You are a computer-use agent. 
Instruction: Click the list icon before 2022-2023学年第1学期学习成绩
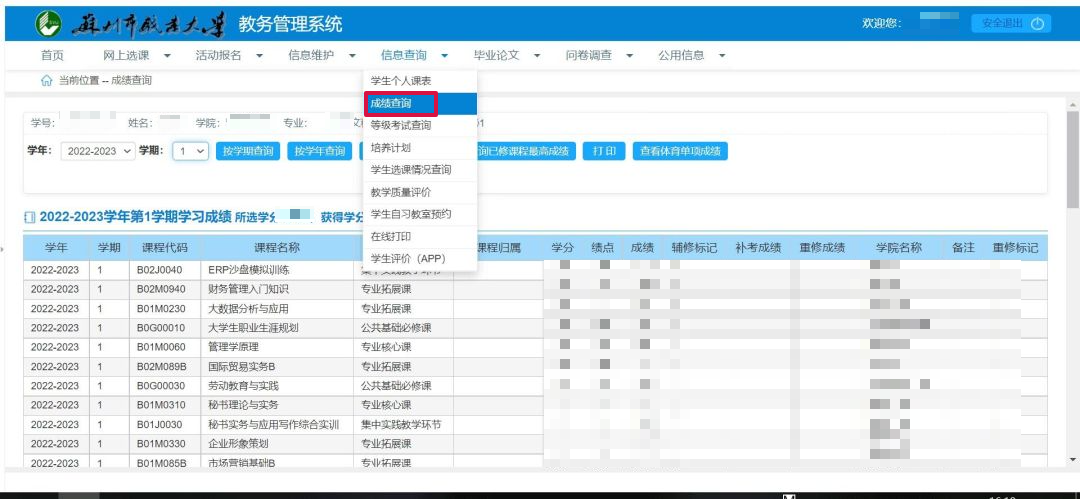click(x=30, y=218)
